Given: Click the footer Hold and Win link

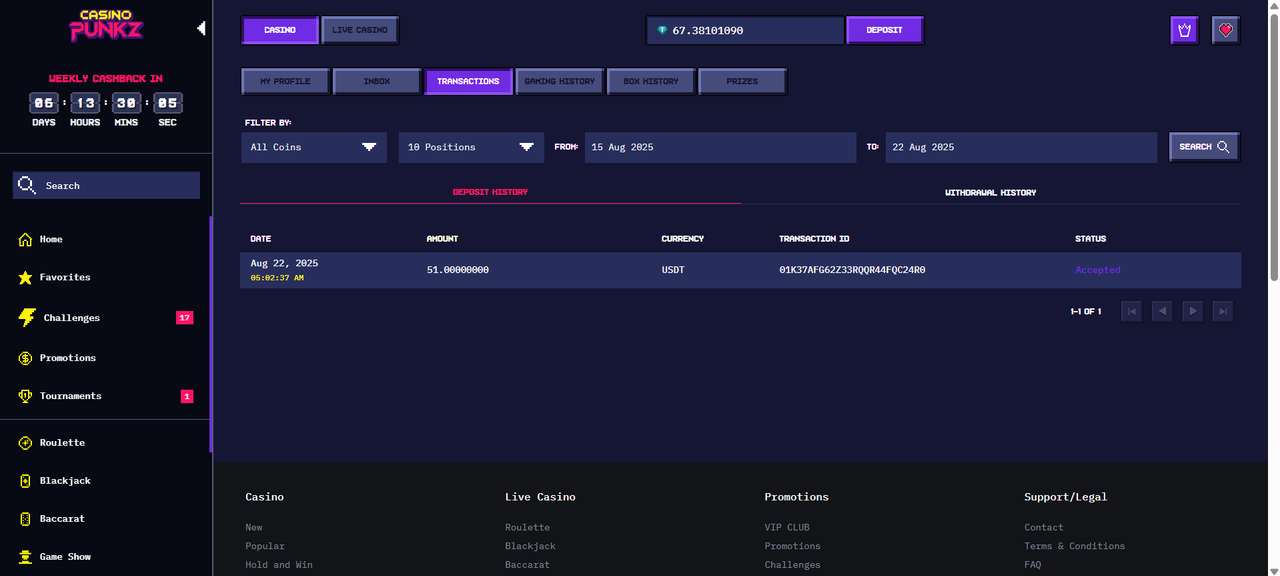Looking at the screenshot, I should pos(279,565).
